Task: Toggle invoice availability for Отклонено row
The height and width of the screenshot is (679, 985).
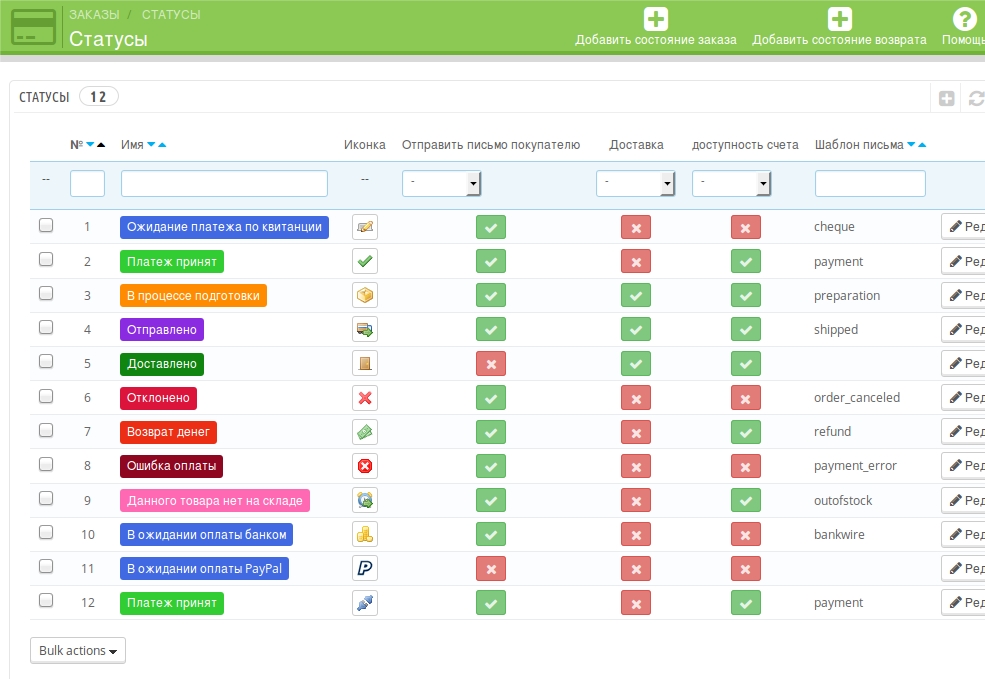Action: [746, 398]
